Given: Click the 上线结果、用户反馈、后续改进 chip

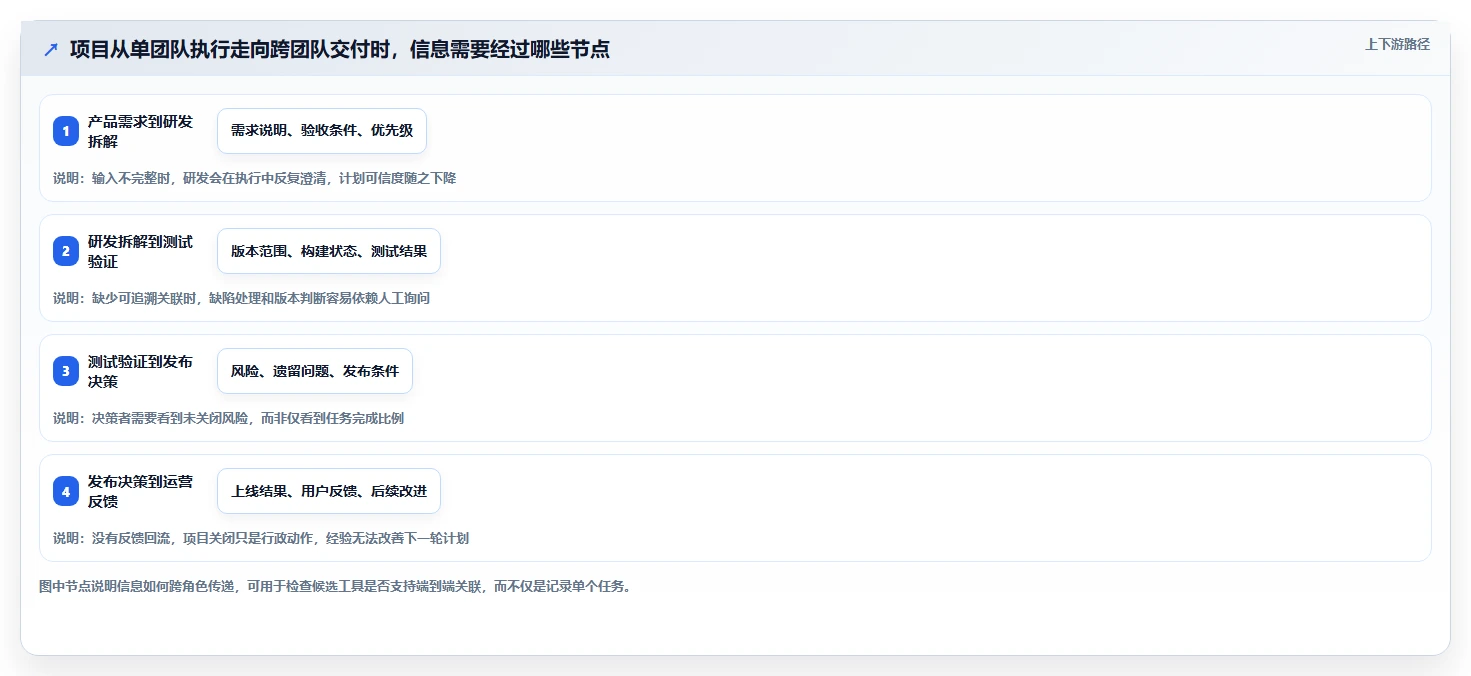Looking at the screenshot, I should [x=329, y=491].
